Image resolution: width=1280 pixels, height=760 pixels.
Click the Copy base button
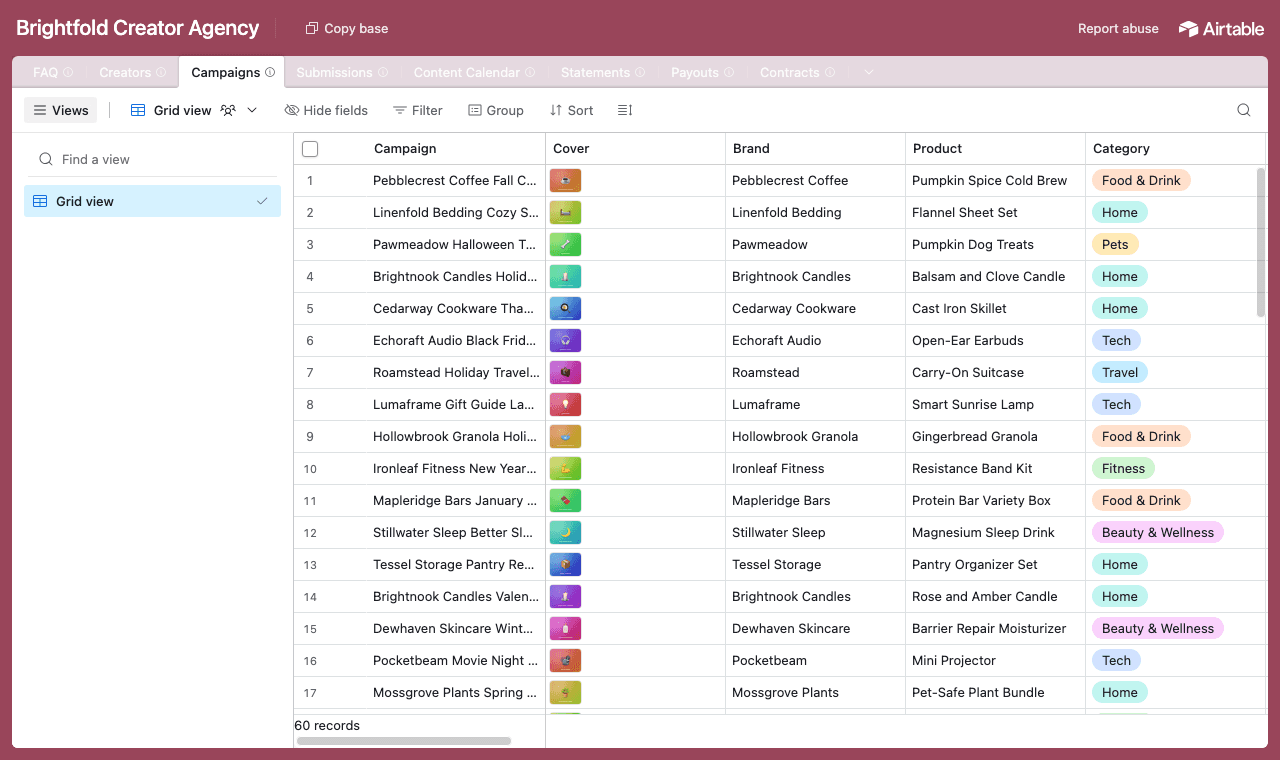(347, 29)
